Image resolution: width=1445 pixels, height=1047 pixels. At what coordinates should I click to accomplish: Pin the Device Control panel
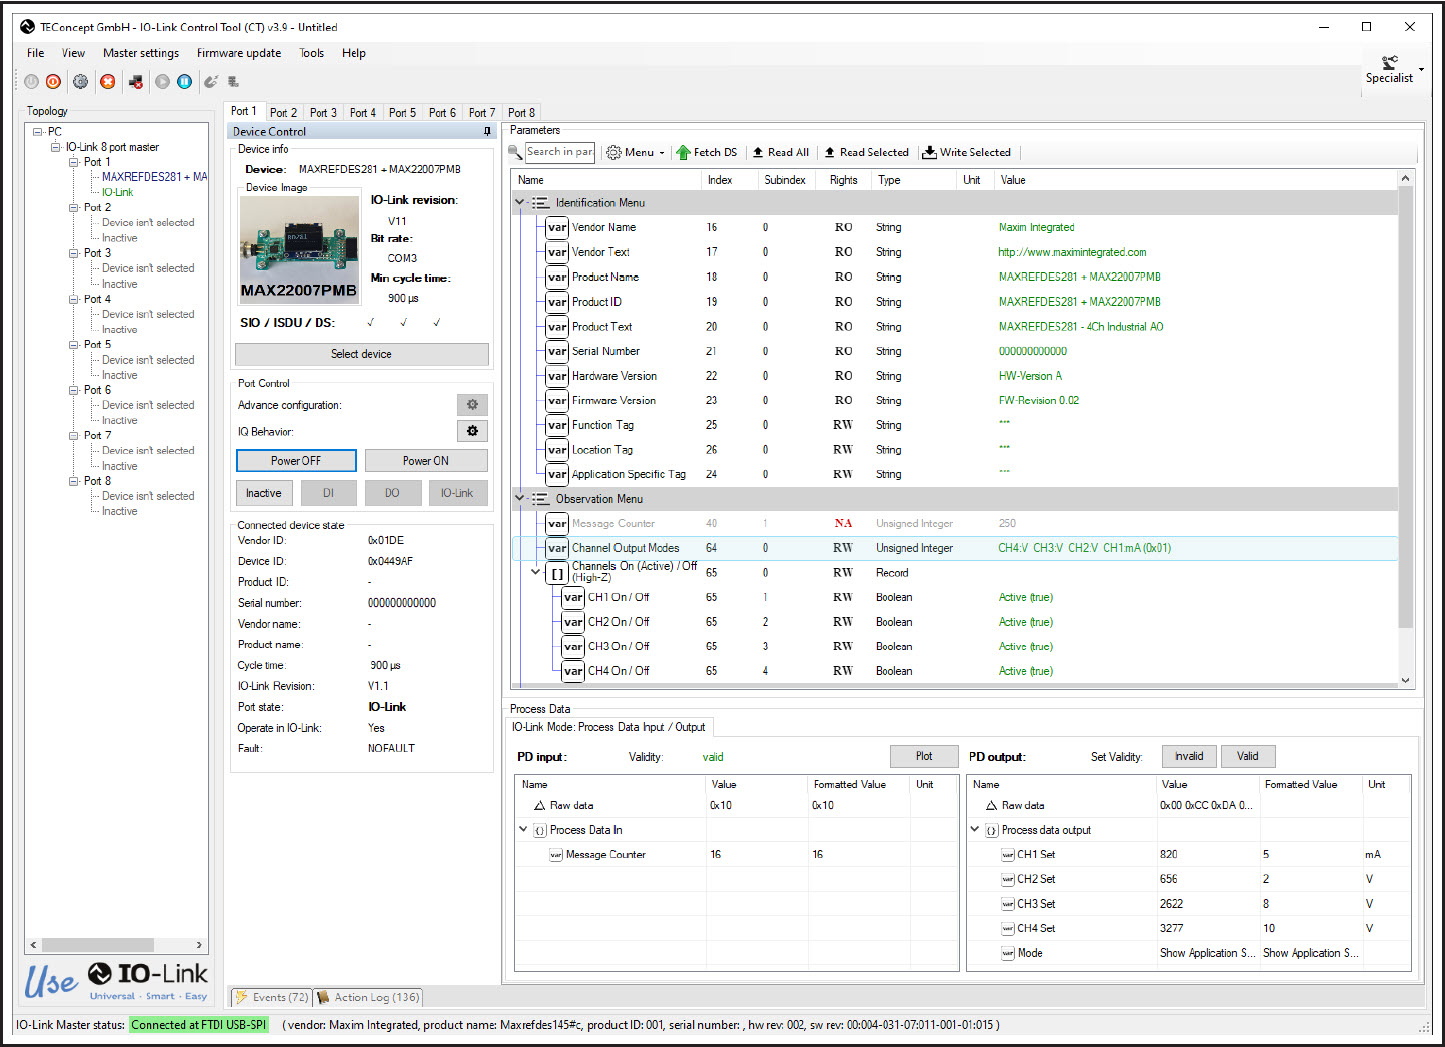(x=487, y=131)
